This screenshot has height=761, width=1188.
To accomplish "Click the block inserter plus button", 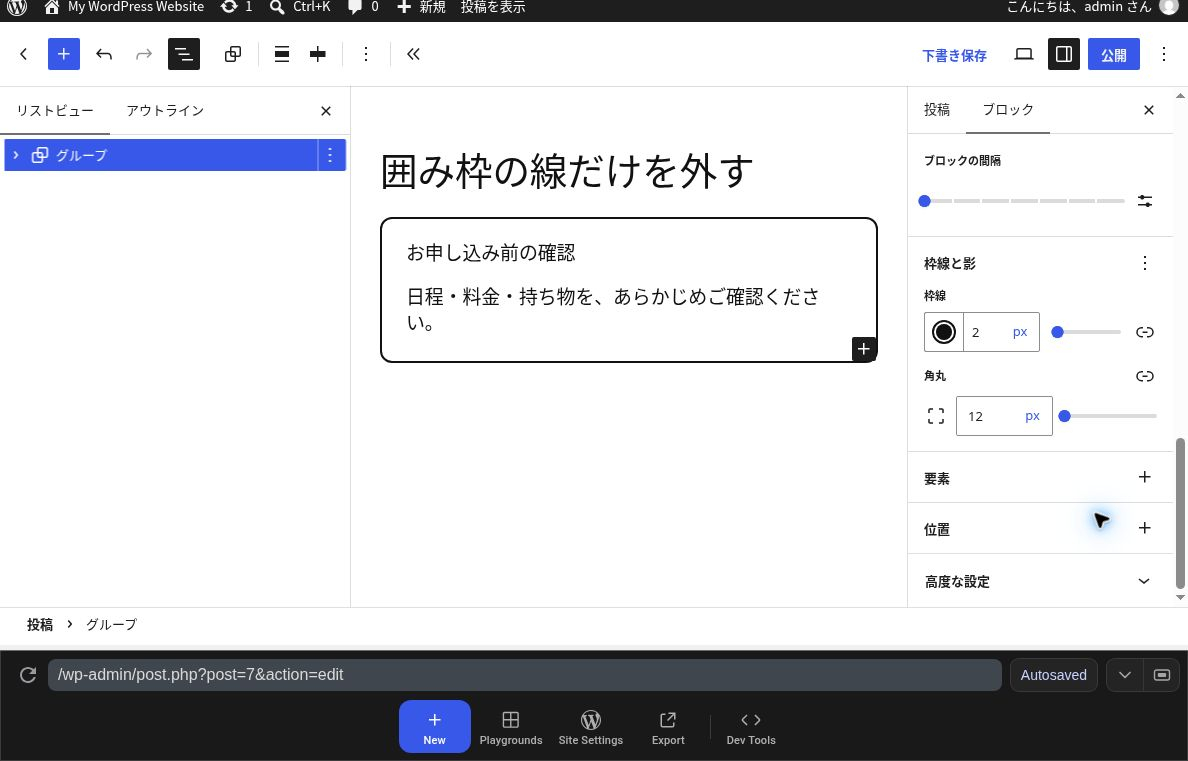I will click(x=64, y=54).
